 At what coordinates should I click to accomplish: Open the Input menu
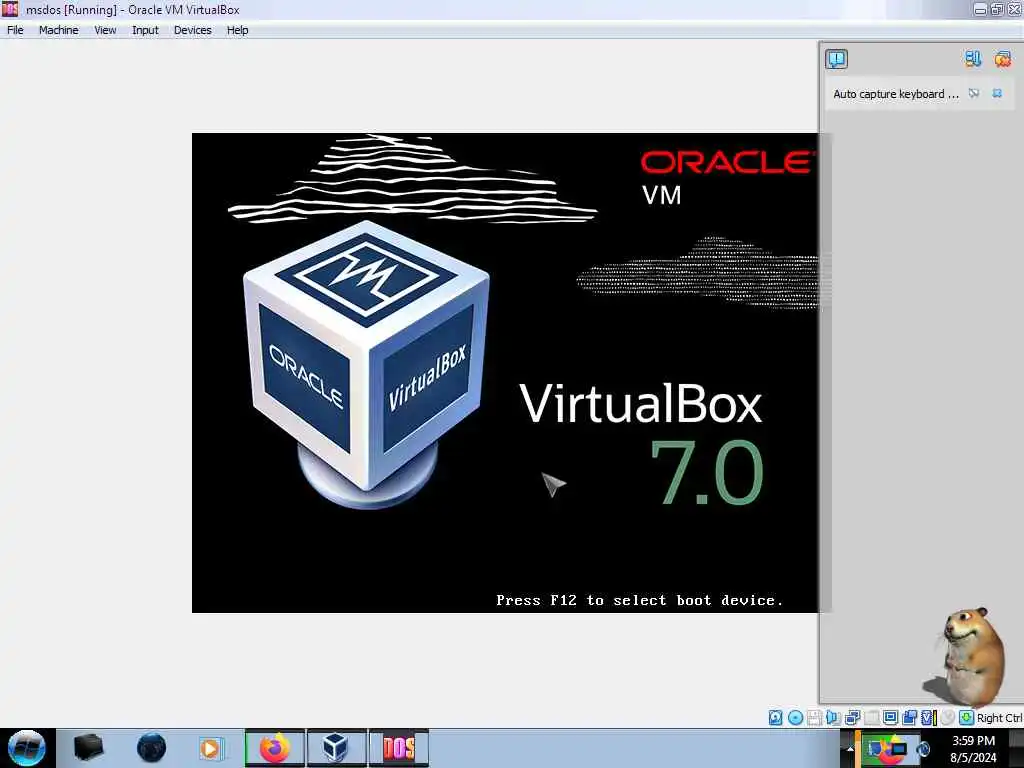coord(145,30)
